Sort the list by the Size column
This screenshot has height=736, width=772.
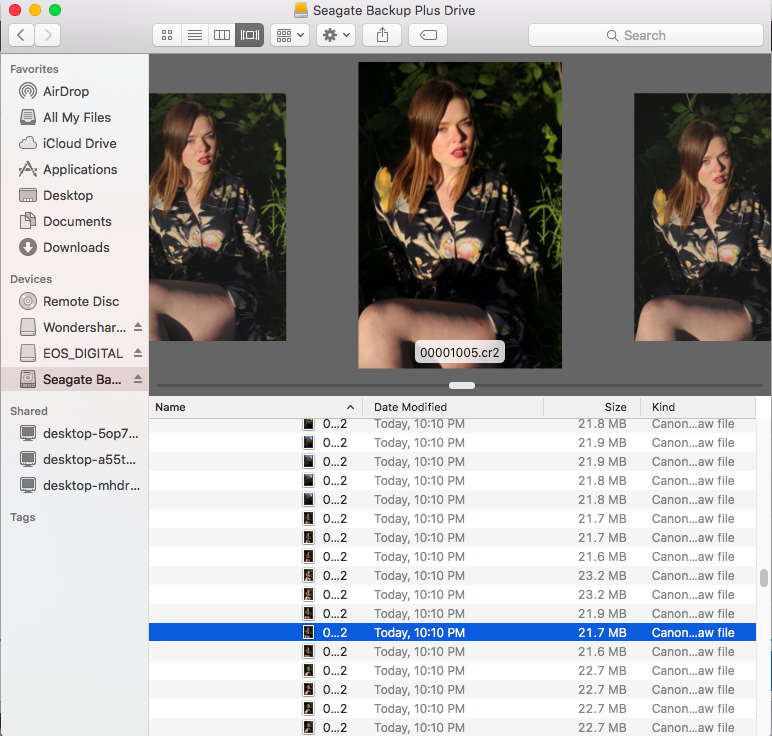[592, 408]
